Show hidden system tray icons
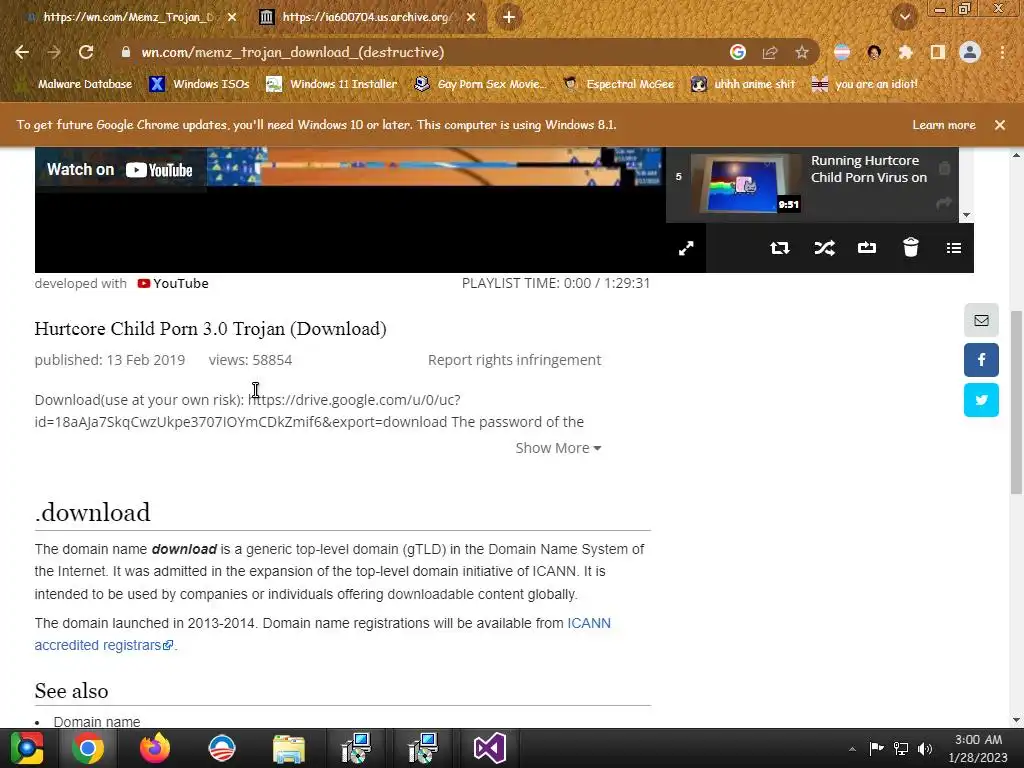Viewport: 1024px width, 768px height. (x=852, y=749)
